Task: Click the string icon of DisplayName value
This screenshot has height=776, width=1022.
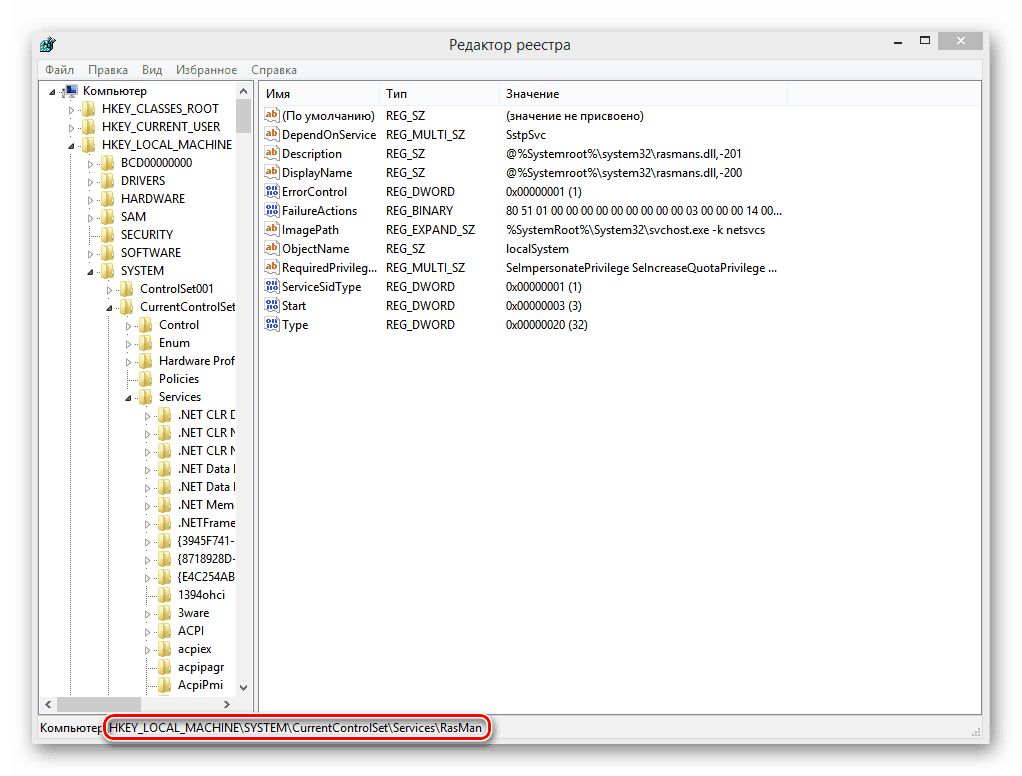Action: 272,172
